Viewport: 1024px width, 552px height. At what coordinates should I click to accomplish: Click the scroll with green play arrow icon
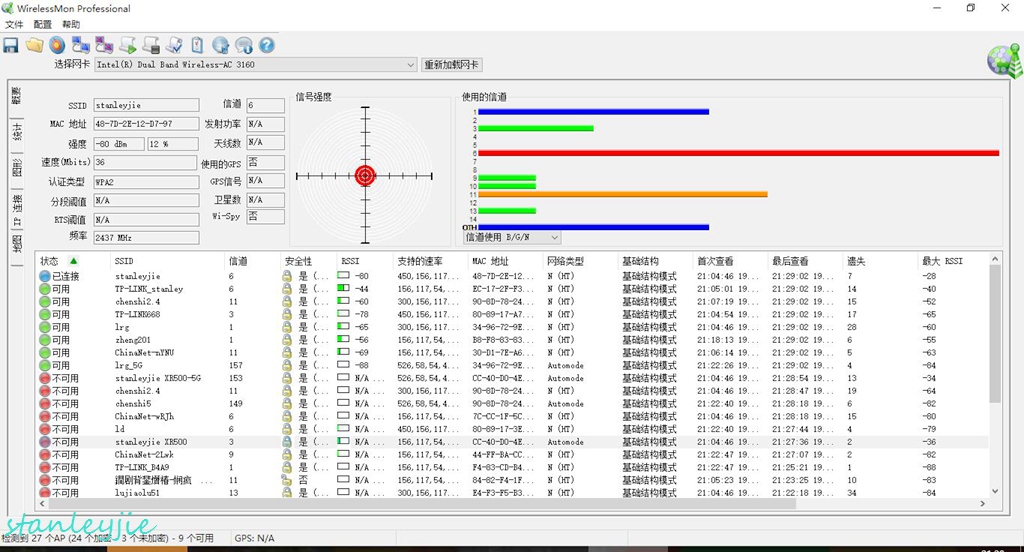[128, 45]
